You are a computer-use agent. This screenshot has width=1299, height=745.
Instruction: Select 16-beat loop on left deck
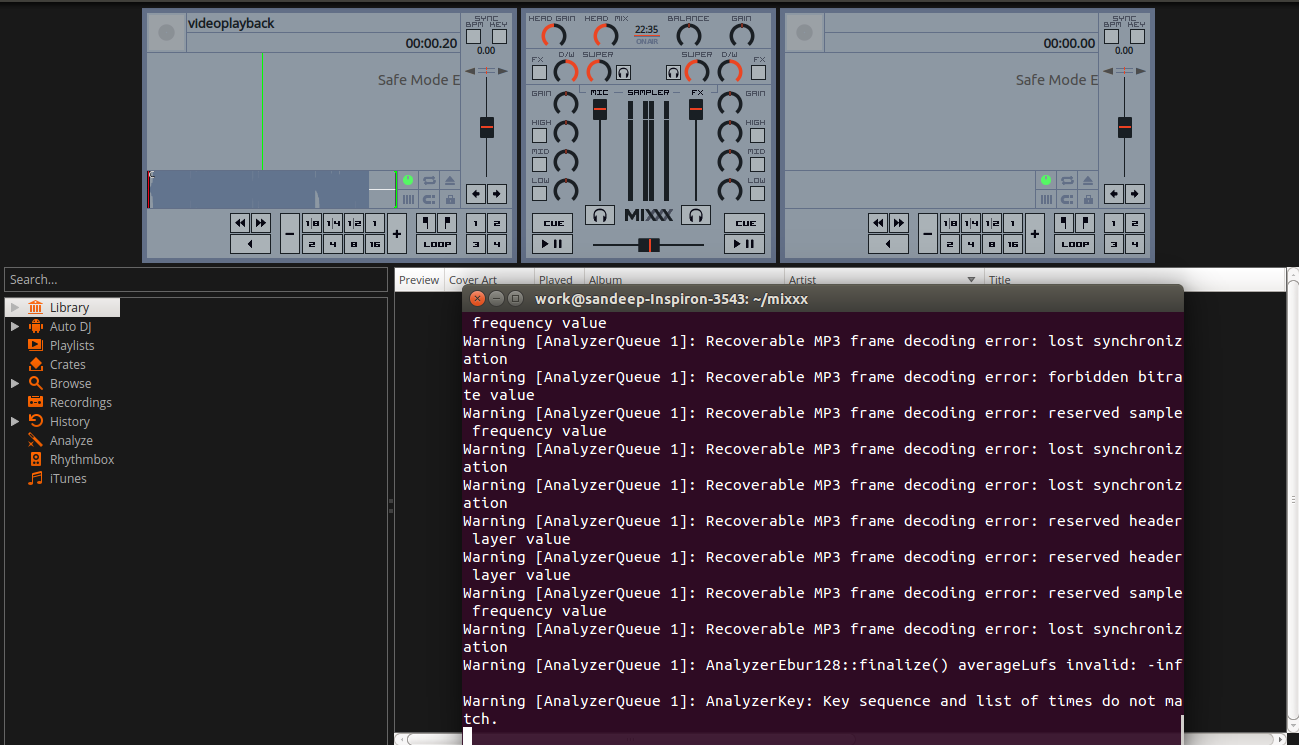point(374,244)
